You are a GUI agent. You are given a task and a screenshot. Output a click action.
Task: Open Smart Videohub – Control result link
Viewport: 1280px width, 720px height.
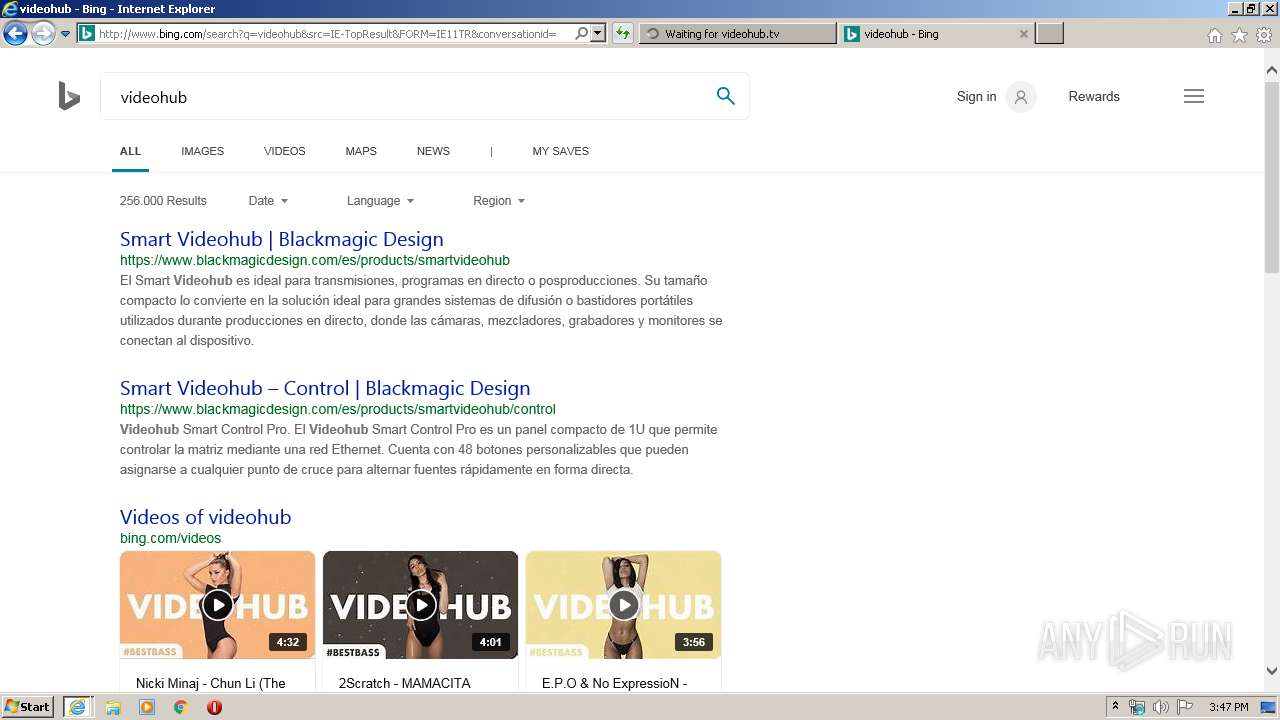coord(325,388)
